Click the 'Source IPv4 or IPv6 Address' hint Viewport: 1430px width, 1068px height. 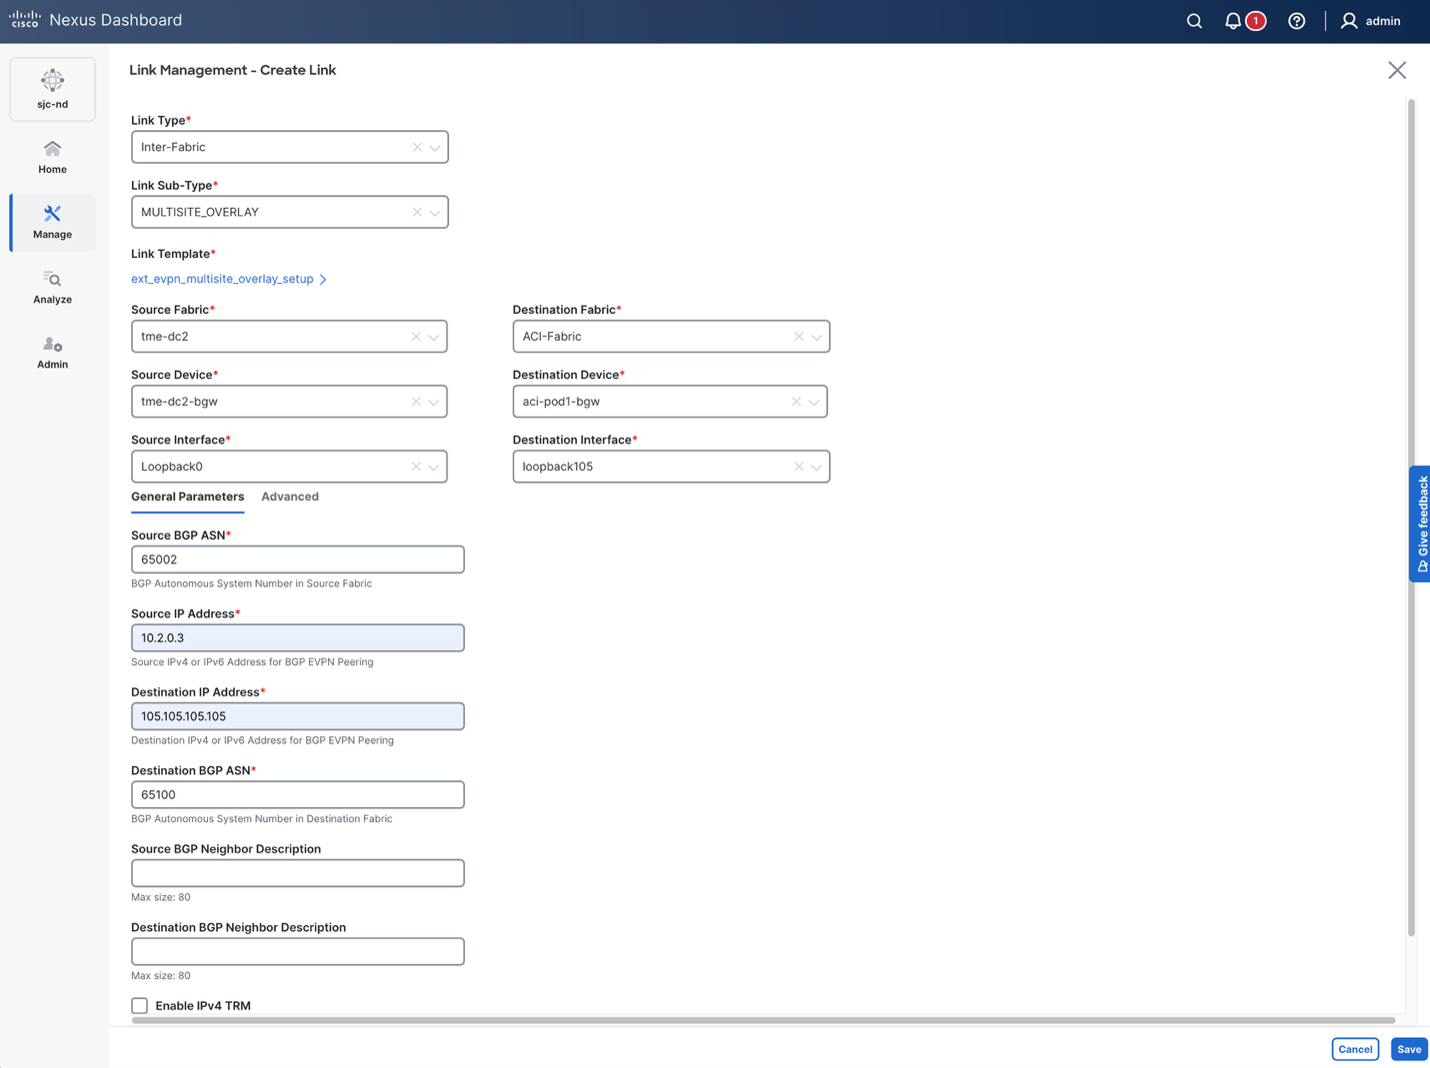[x=252, y=662]
